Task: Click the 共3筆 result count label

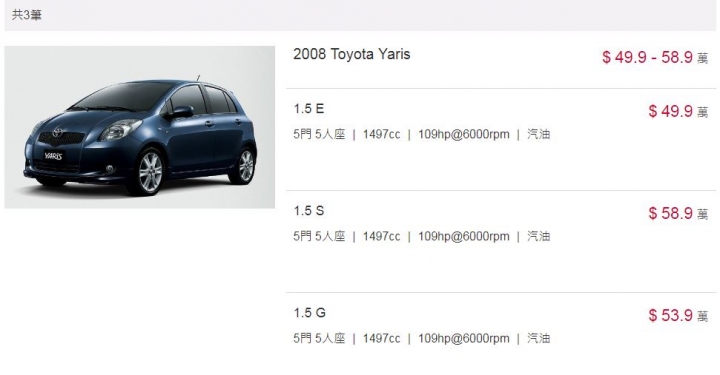Action: (x=27, y=15)
